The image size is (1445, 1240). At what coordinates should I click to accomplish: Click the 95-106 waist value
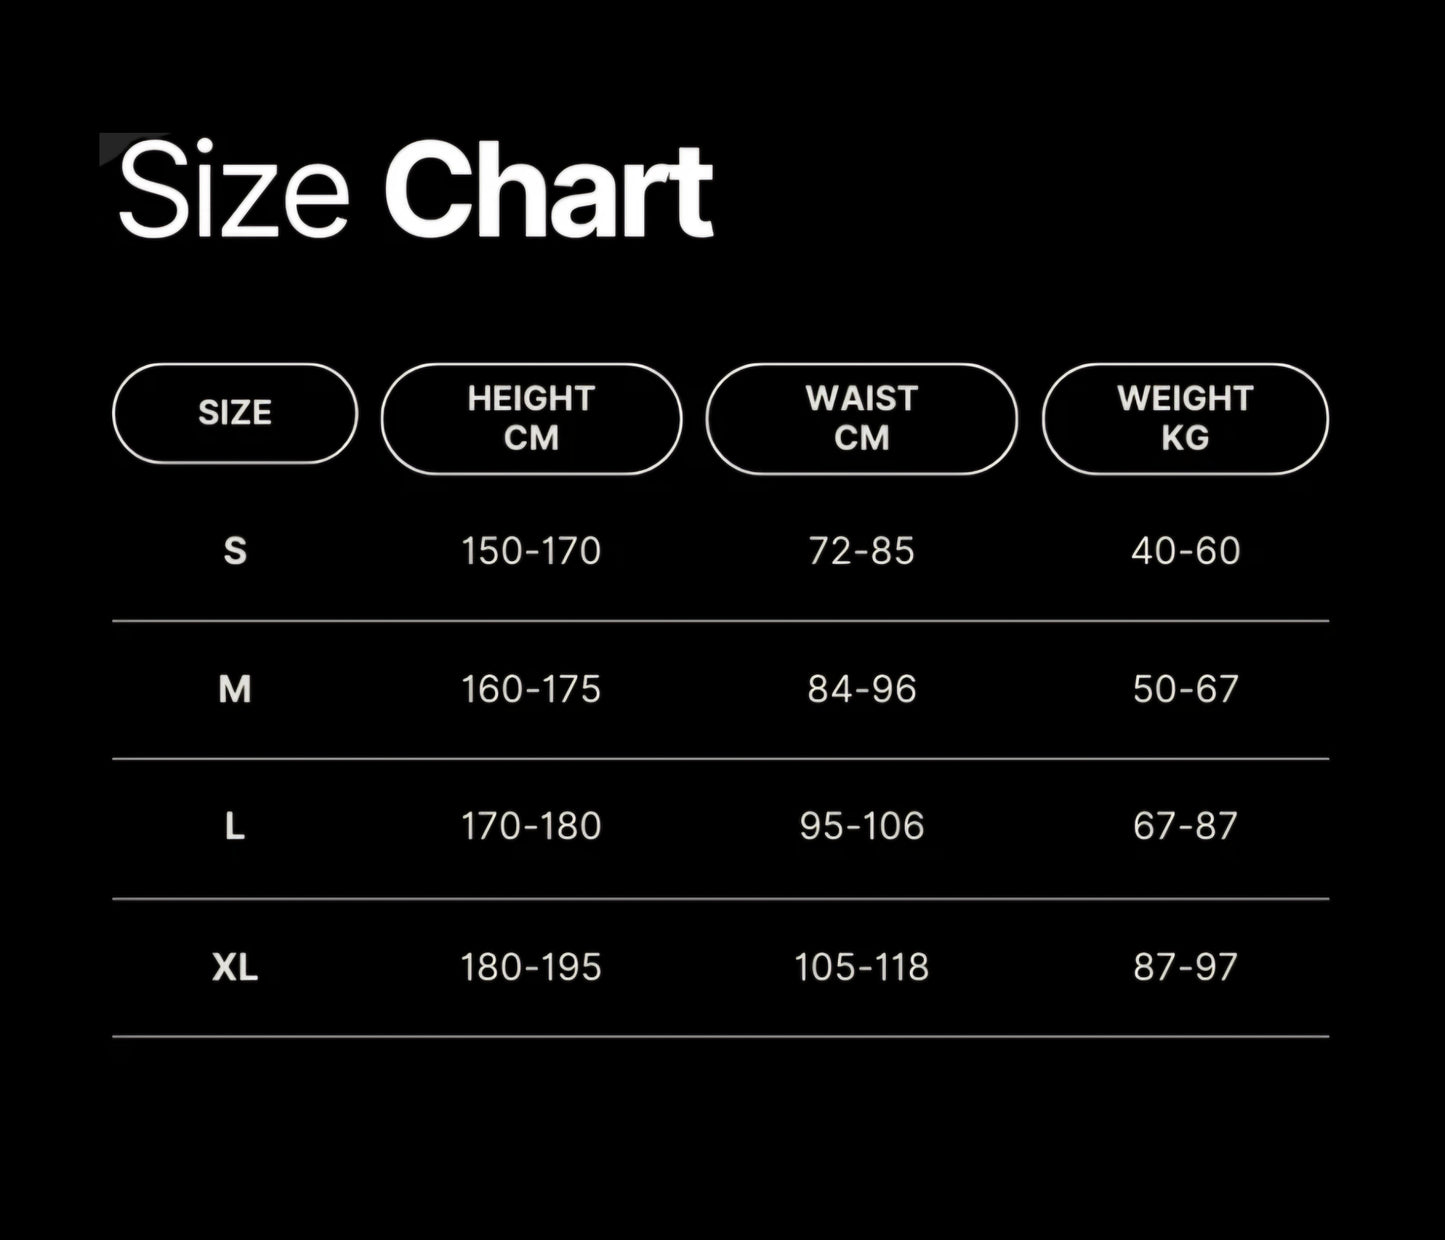pos(861,826)
